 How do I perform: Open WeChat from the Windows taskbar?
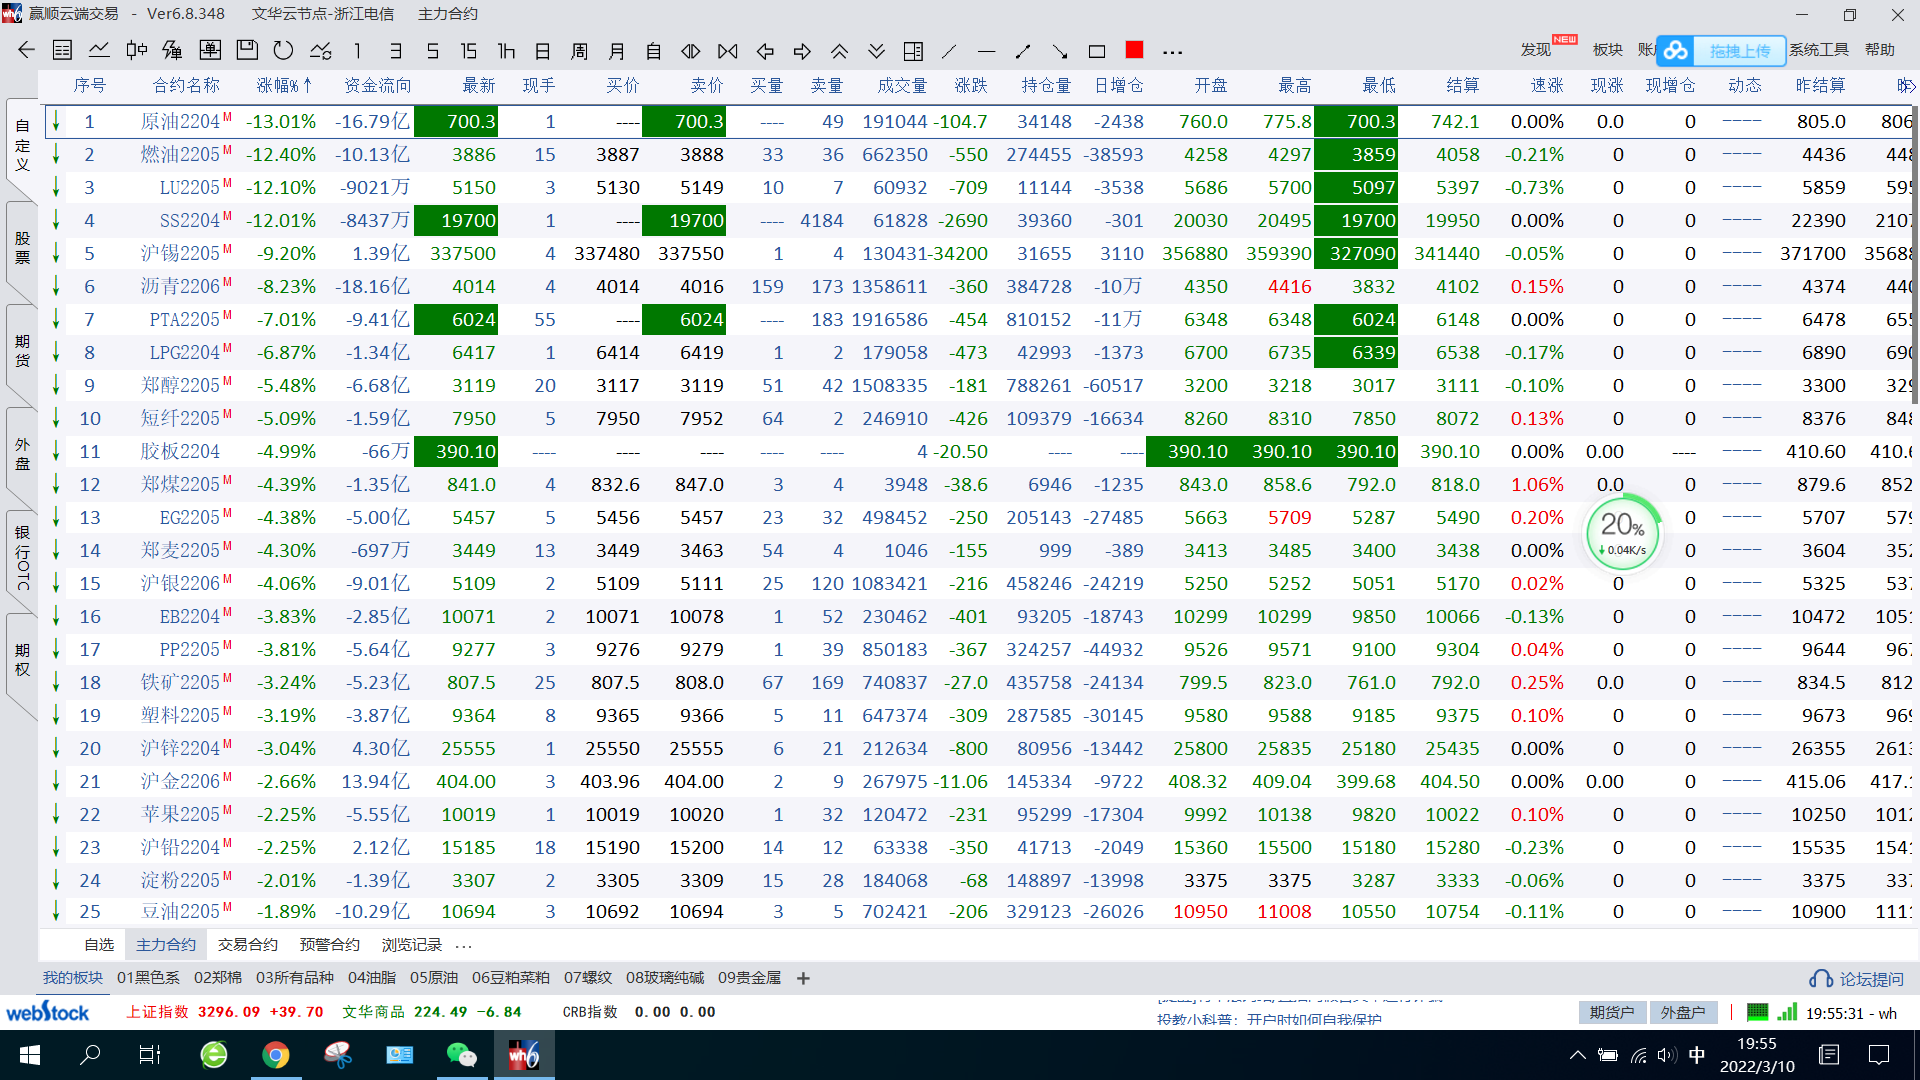(462, 1054)
